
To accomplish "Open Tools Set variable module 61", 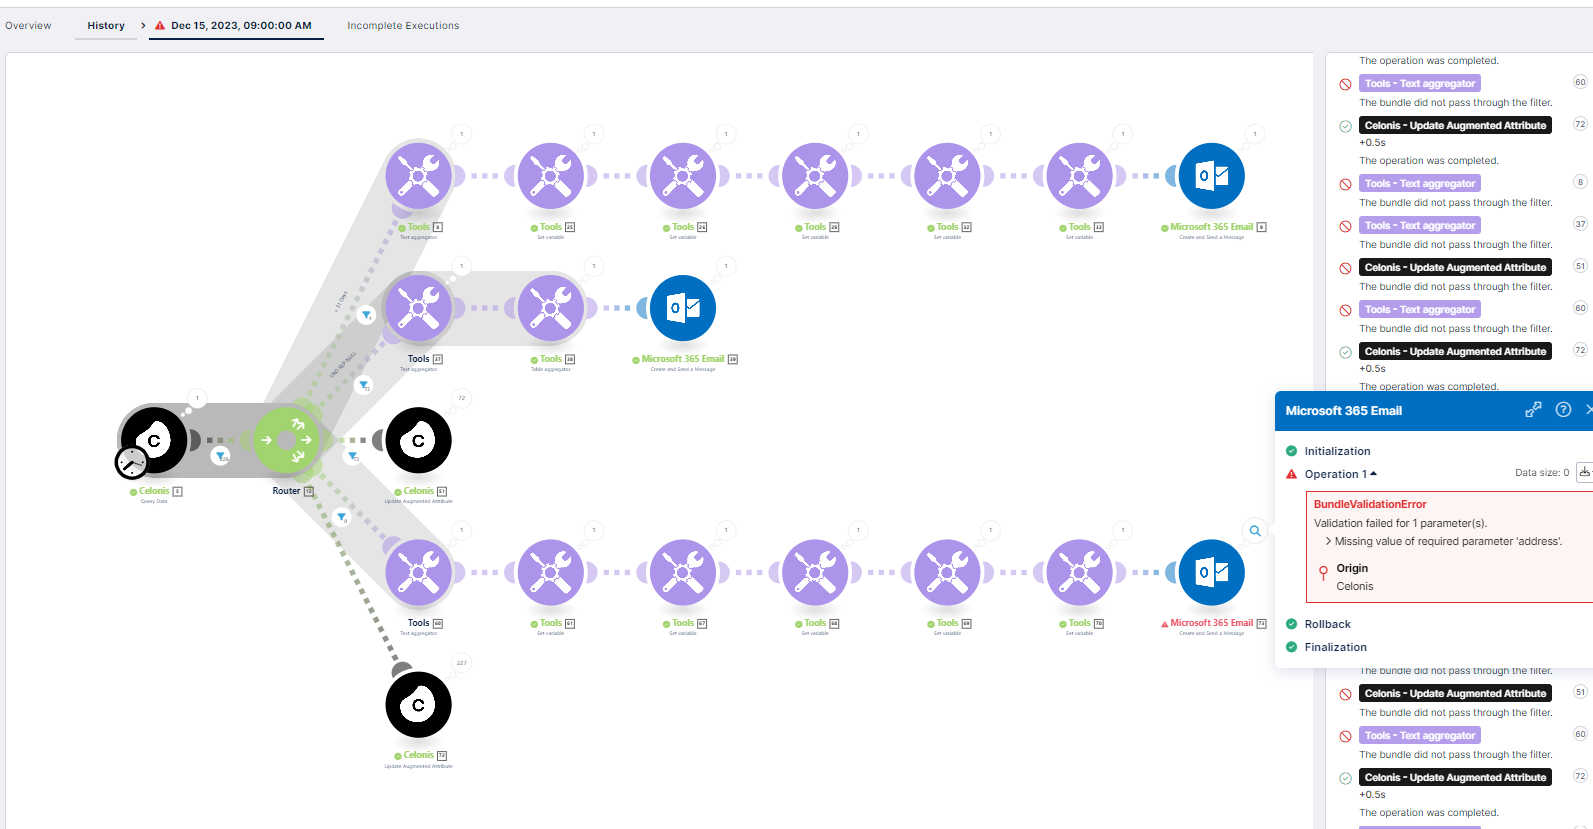I will tap(550, 572).
